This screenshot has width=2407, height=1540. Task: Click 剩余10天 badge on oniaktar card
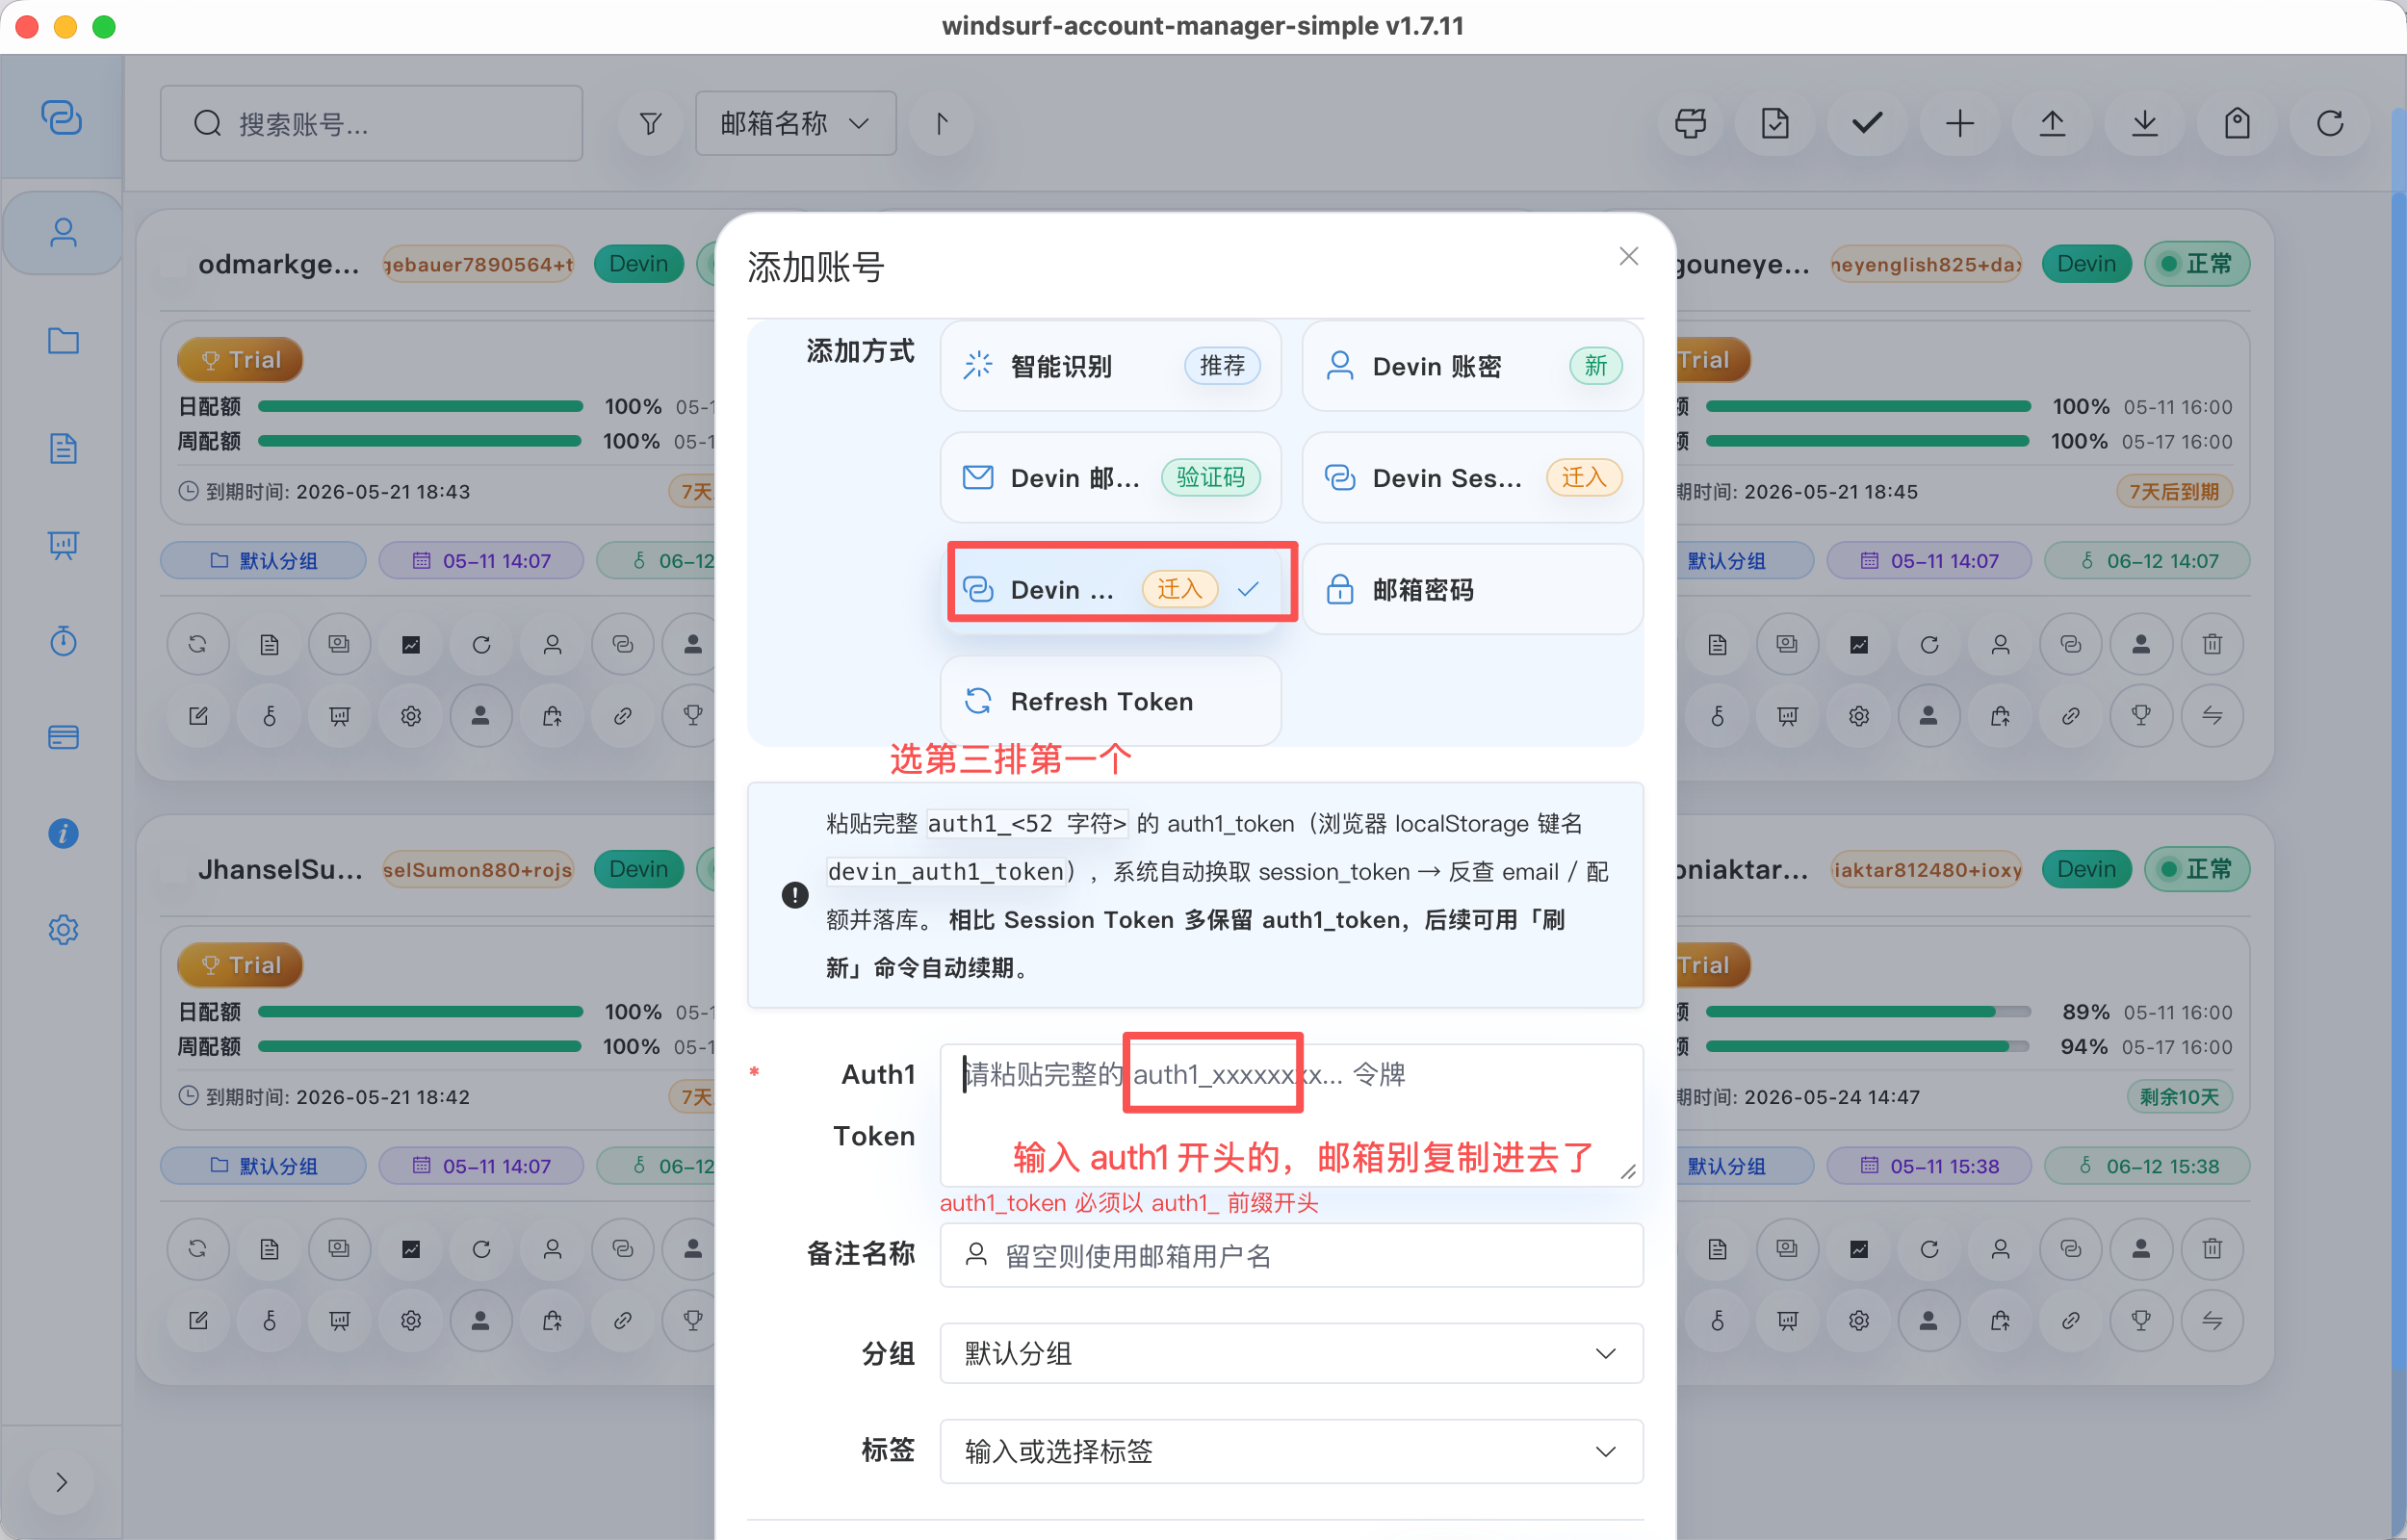[x=2178, y=1097]
